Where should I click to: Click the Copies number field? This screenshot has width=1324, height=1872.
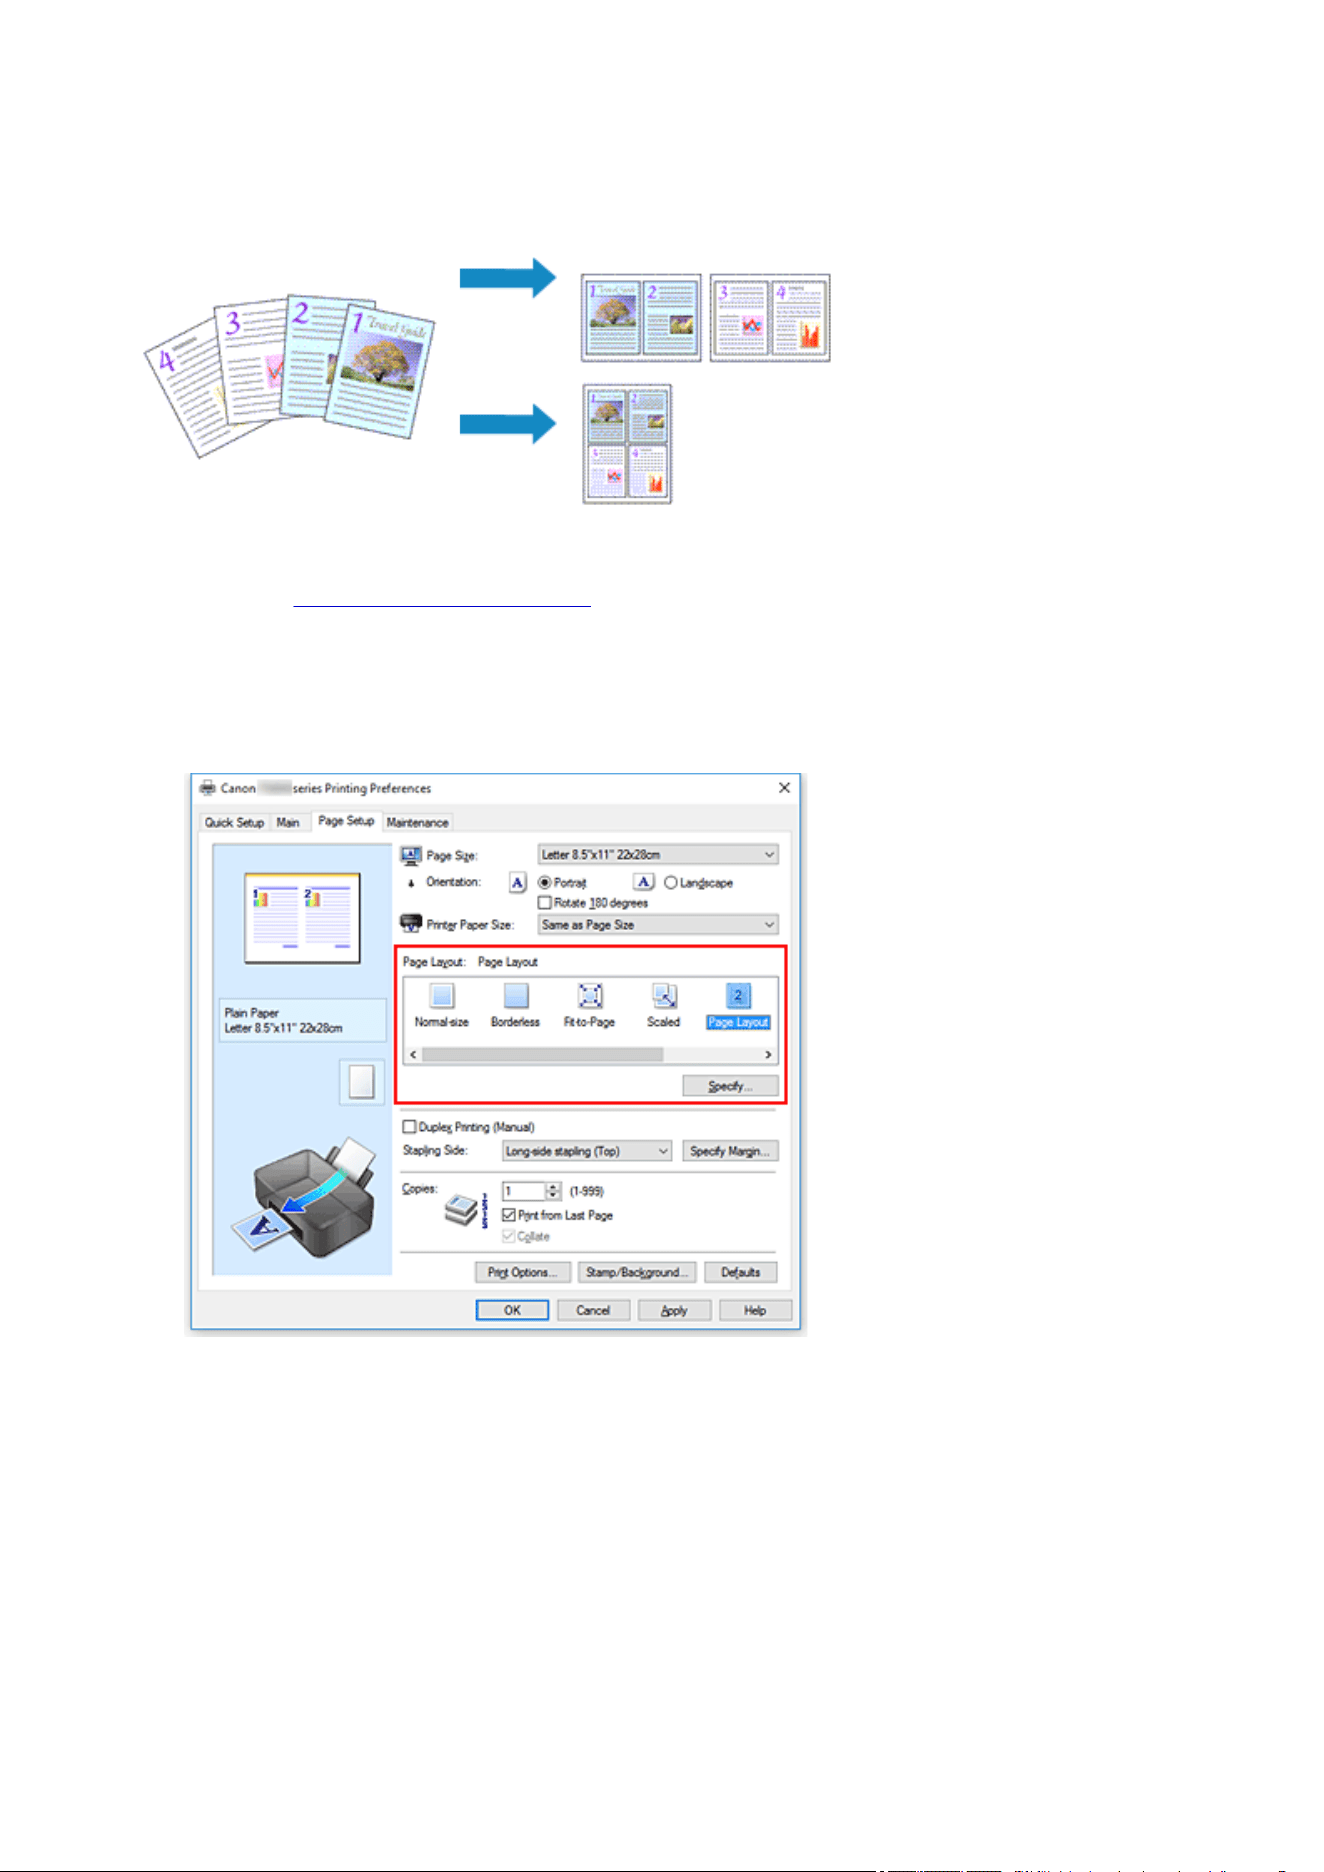tap(524, 1191)
